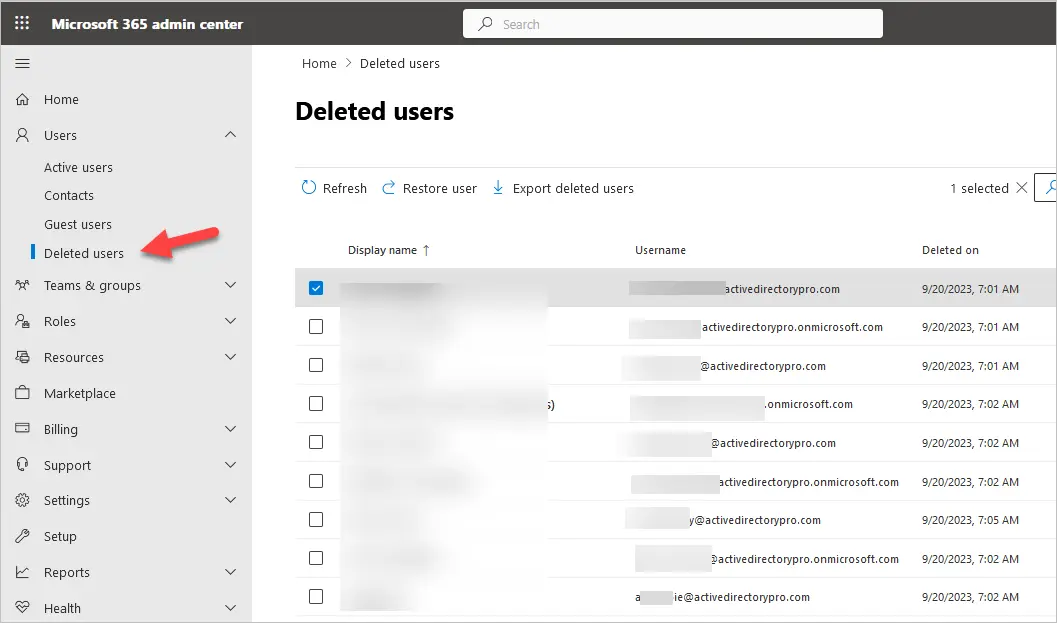Check the last row ie@activedirectorypro.com checkbox
The image size is (1057, 623).
pyautogui.click(x=315, y=596)
